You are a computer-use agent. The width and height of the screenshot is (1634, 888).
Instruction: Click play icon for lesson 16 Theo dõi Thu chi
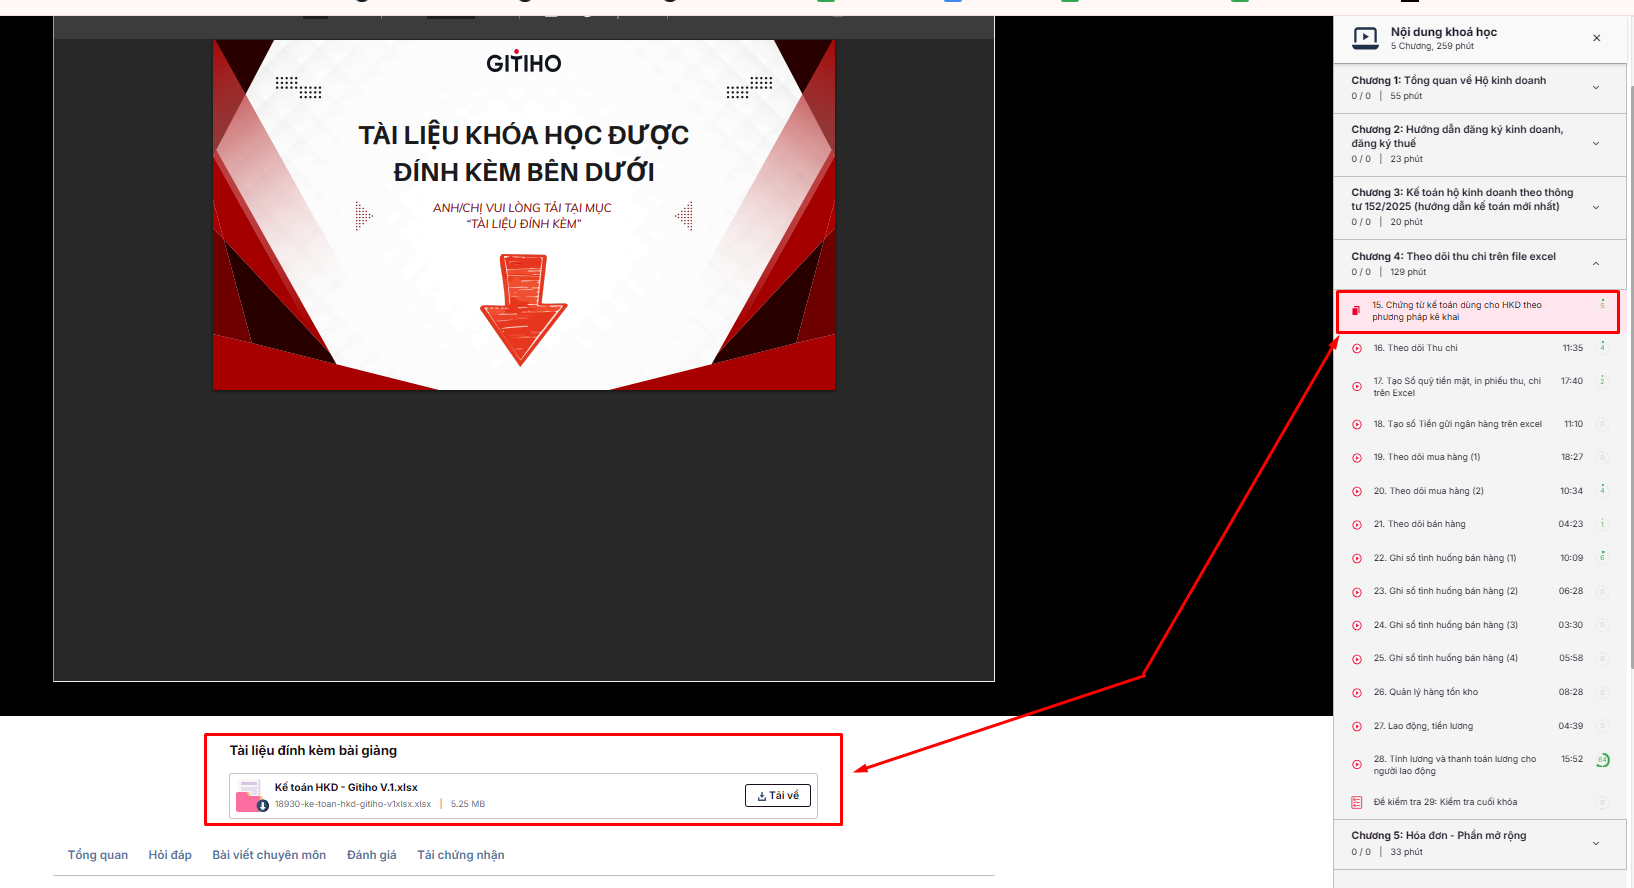1357,349
